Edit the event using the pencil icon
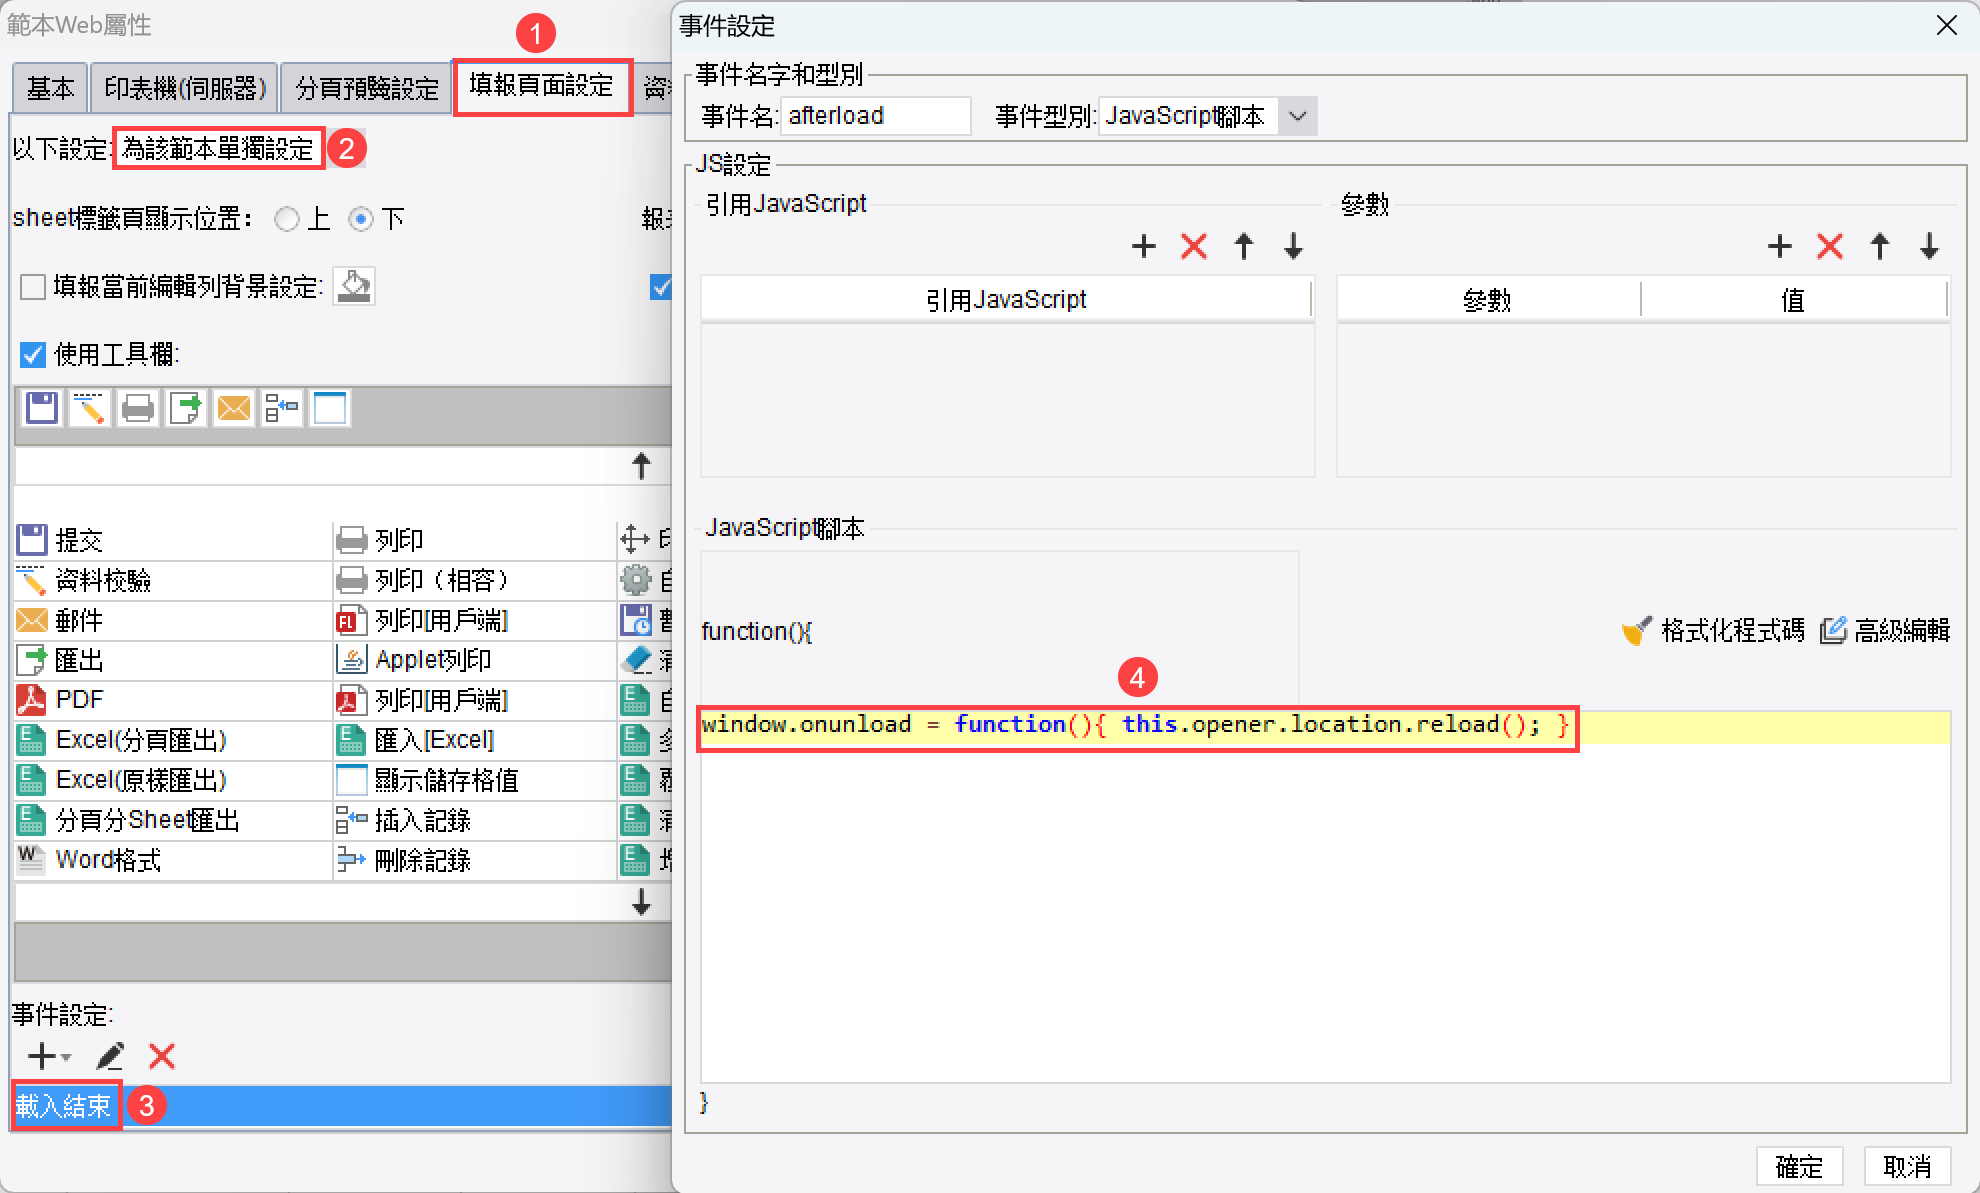 [110, 1056]
